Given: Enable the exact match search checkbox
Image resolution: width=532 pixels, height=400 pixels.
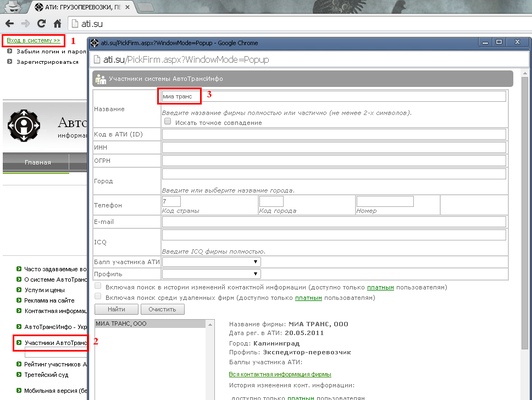Looking at the screenshot, I should pos(168,121).
